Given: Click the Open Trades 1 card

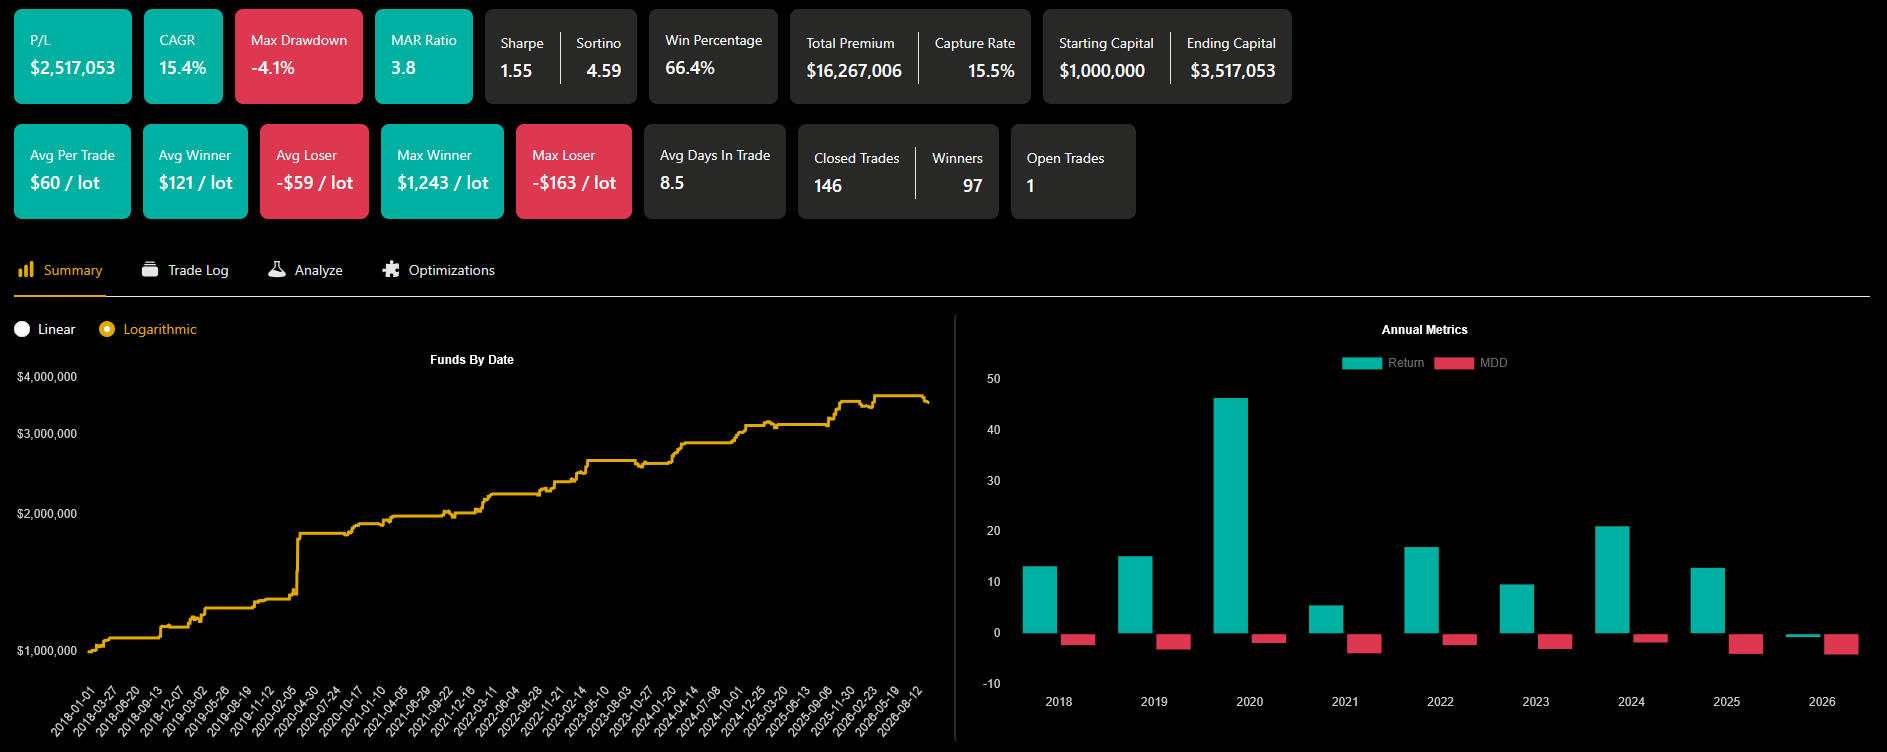Looking at the screenshot, I should 1073,171.
